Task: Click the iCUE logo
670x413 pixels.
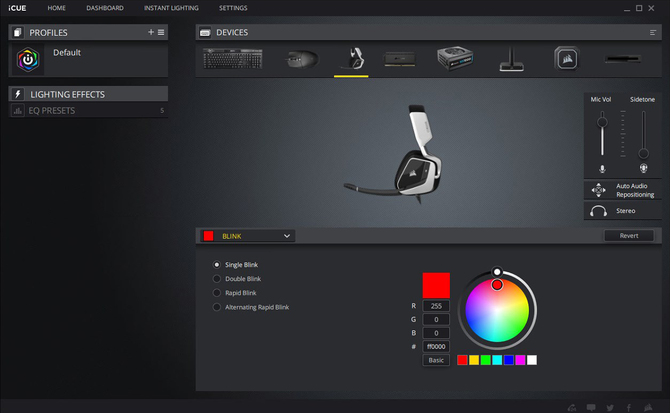Action: 17,8
